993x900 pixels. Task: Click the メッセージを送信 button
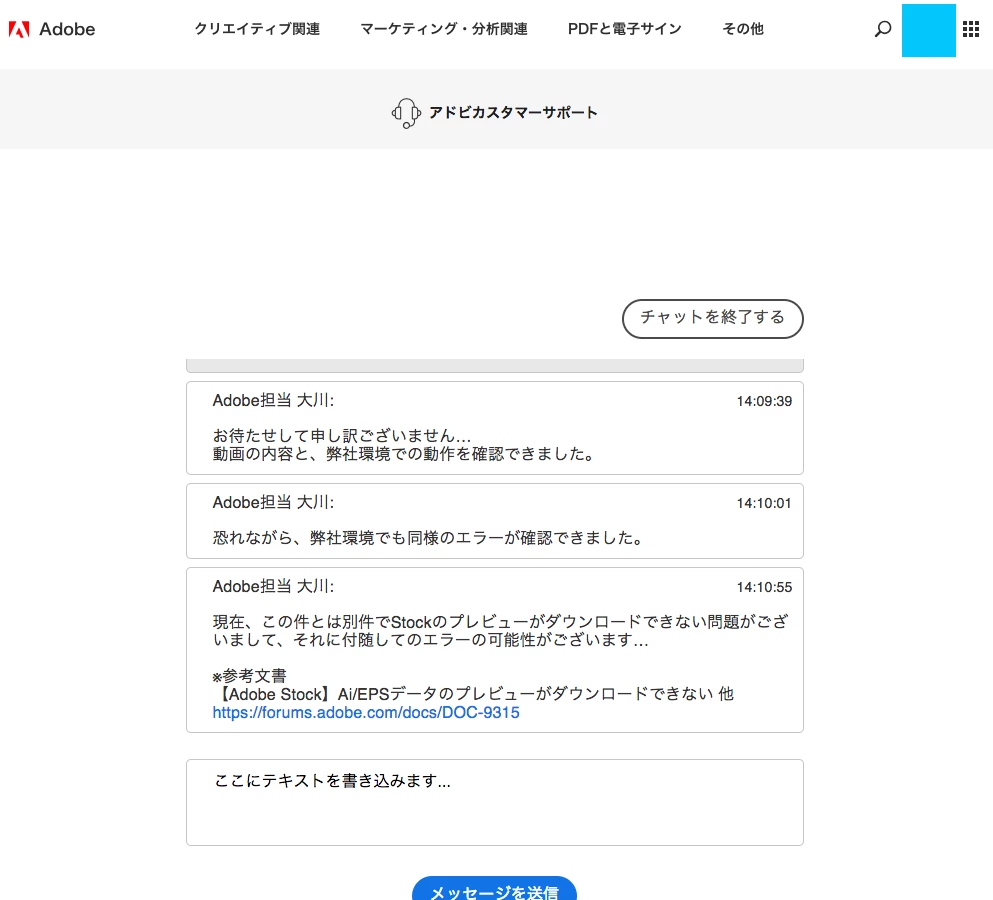494,889
